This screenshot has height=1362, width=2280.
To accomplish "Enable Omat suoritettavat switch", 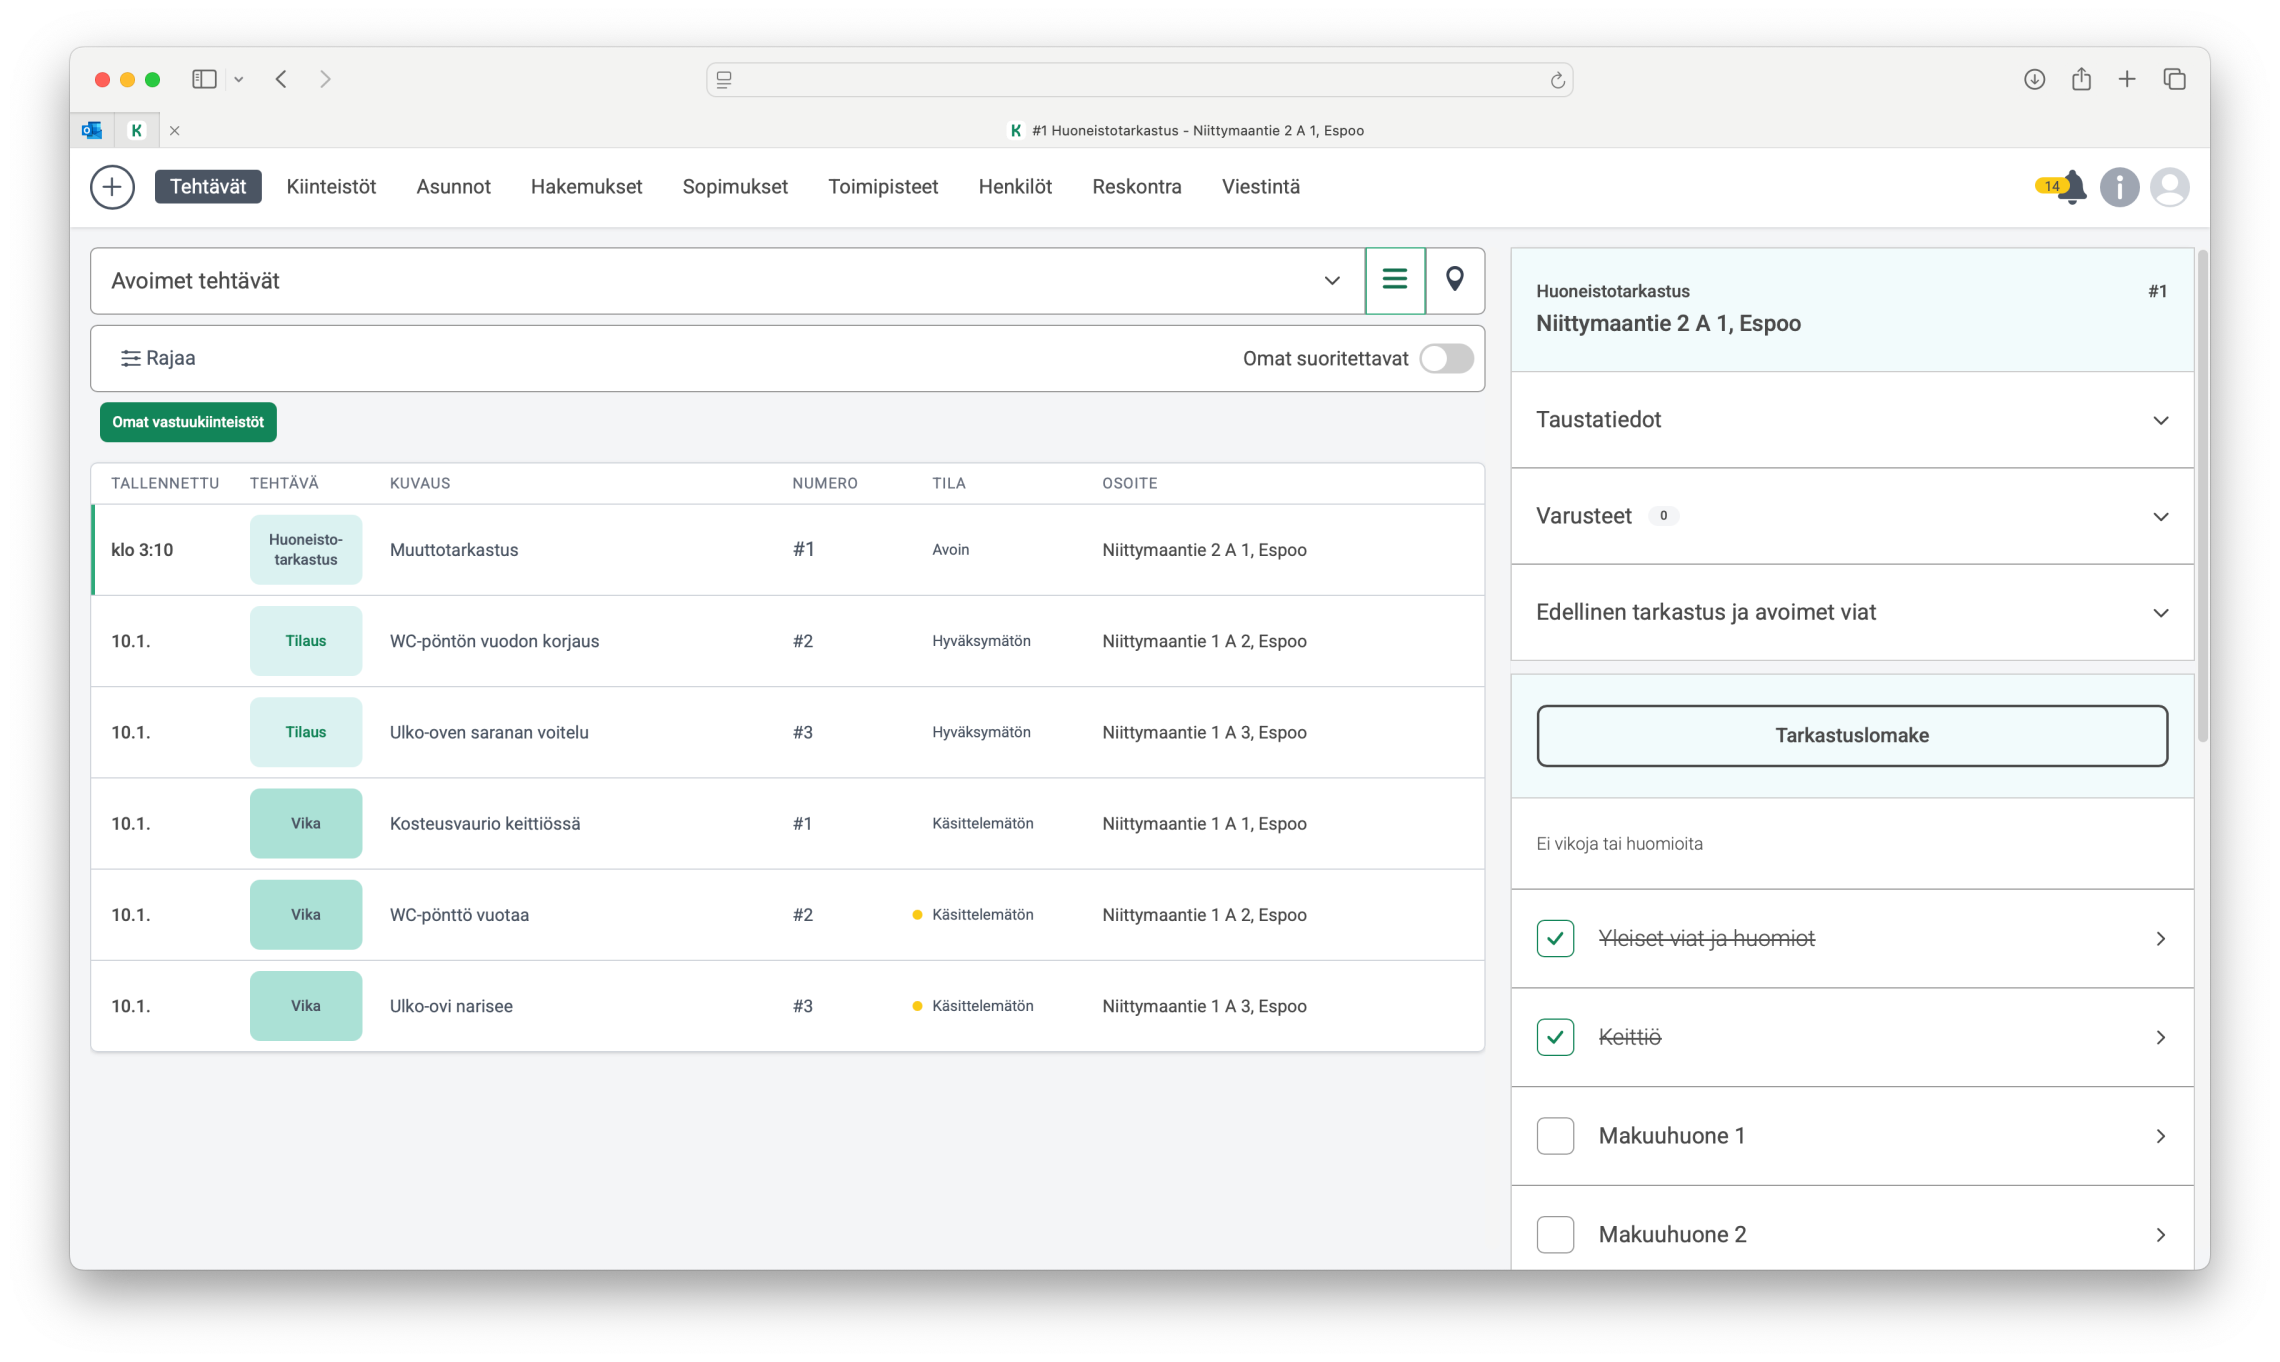I will (x=1446, y=358).
